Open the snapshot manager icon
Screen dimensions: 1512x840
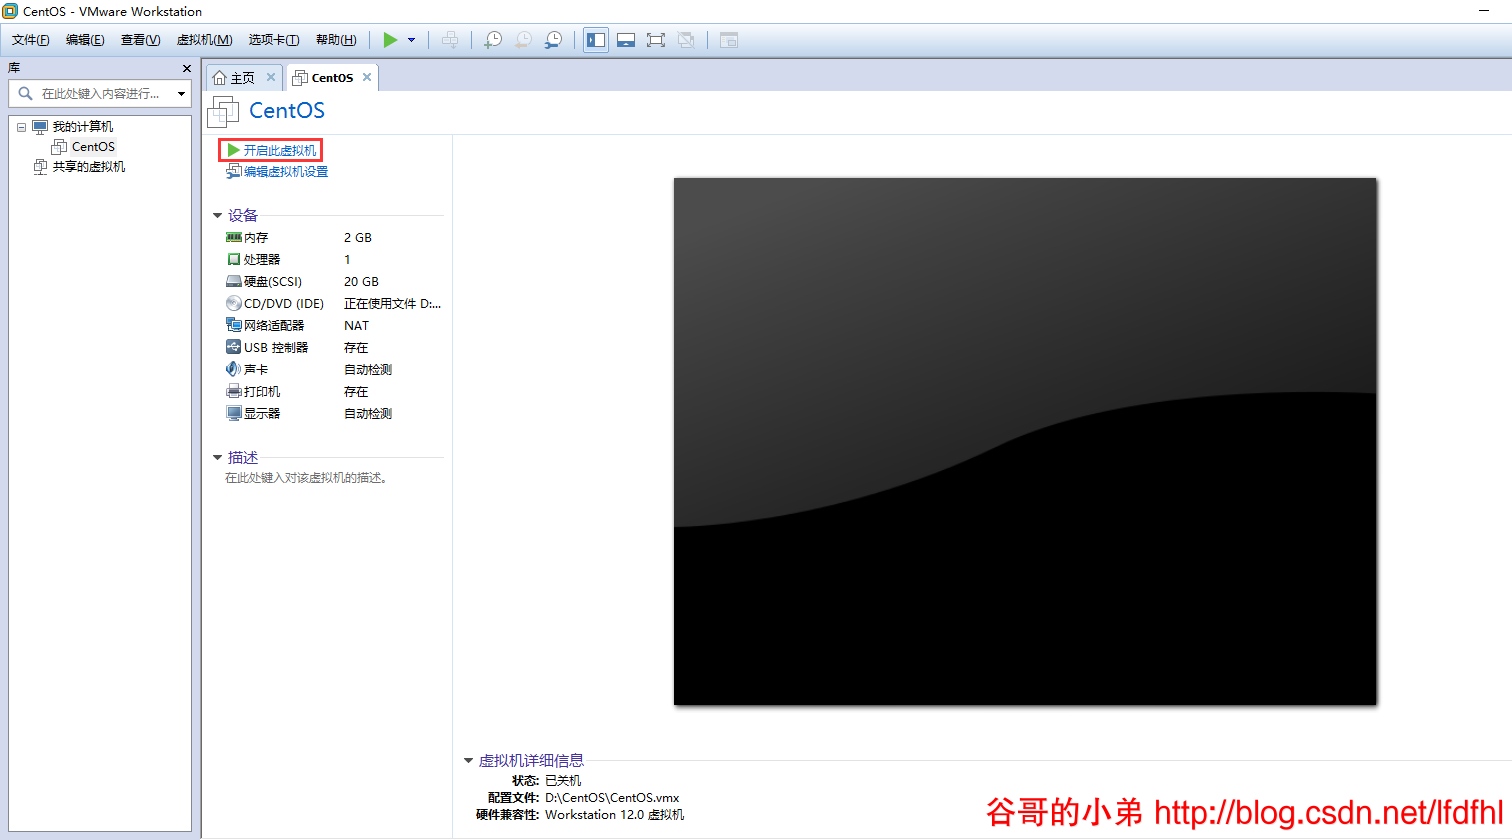(x=553, y=40)
